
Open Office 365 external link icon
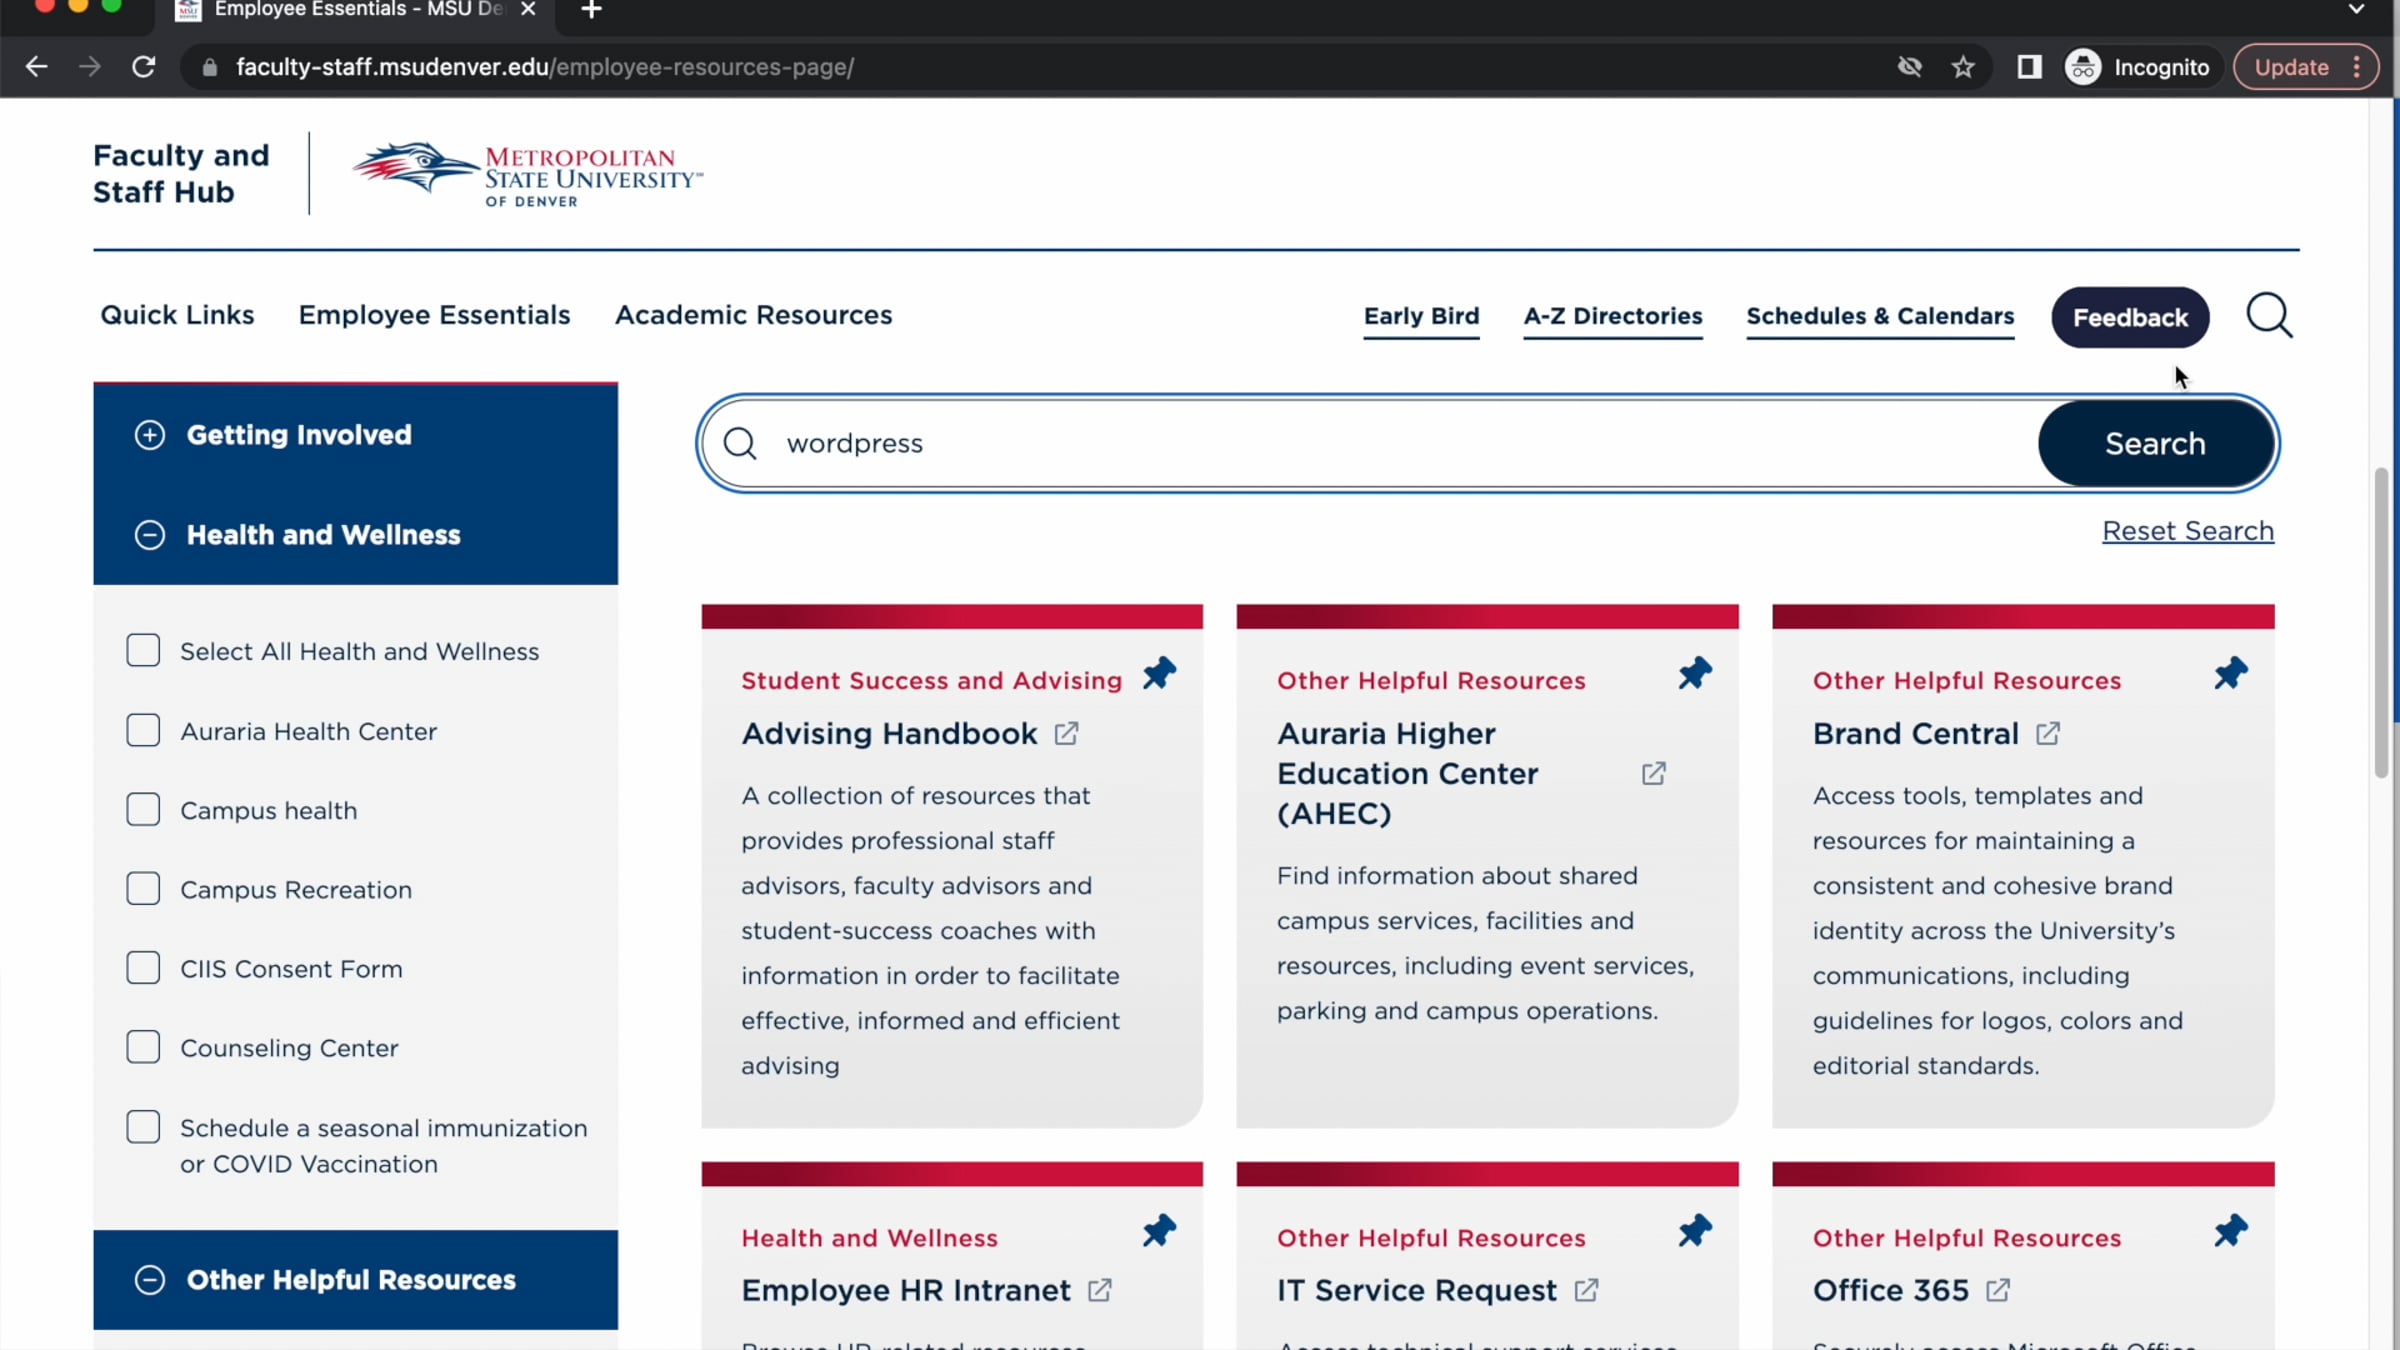click(1998, 1291)
